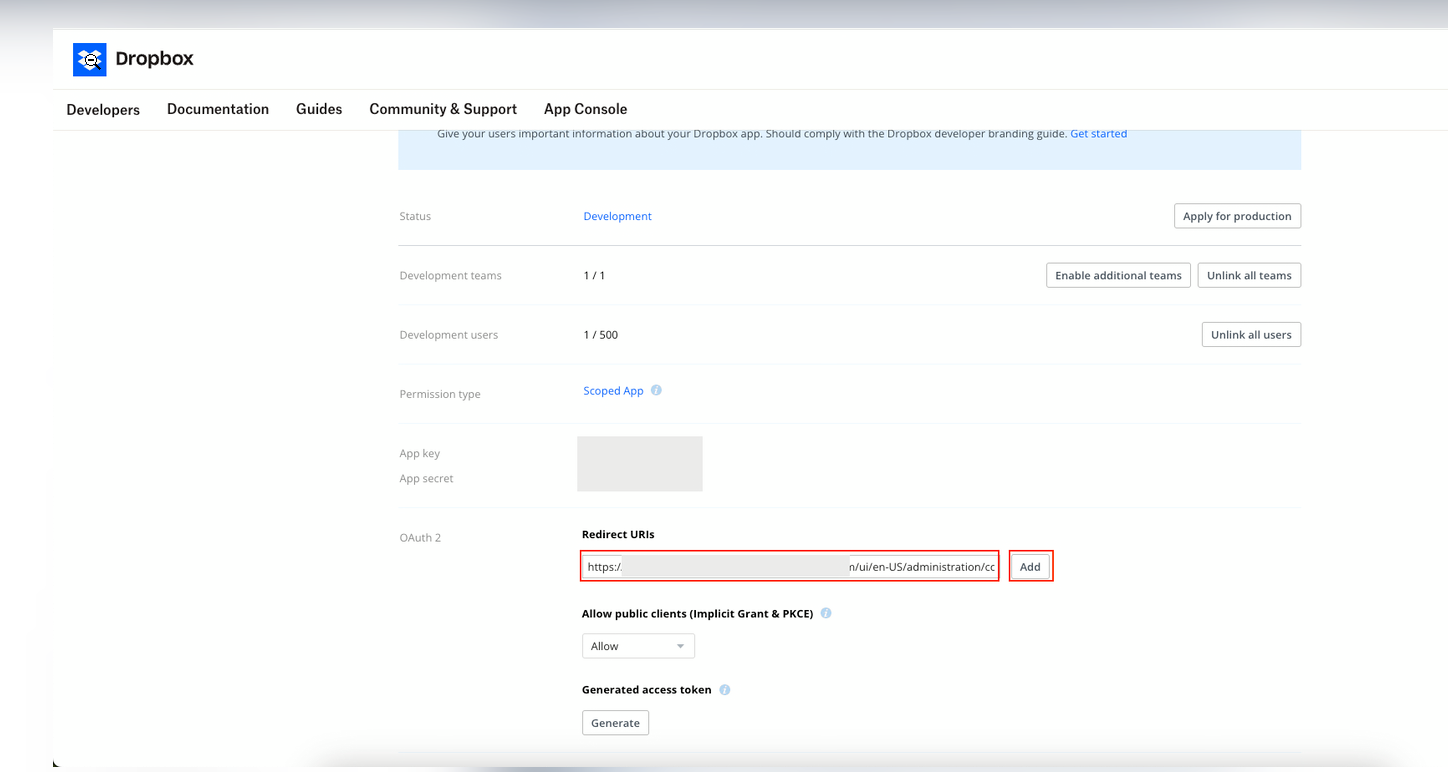Generate an access token
The height and width of the screenshot is (772, 1448).
coord(615,723)
